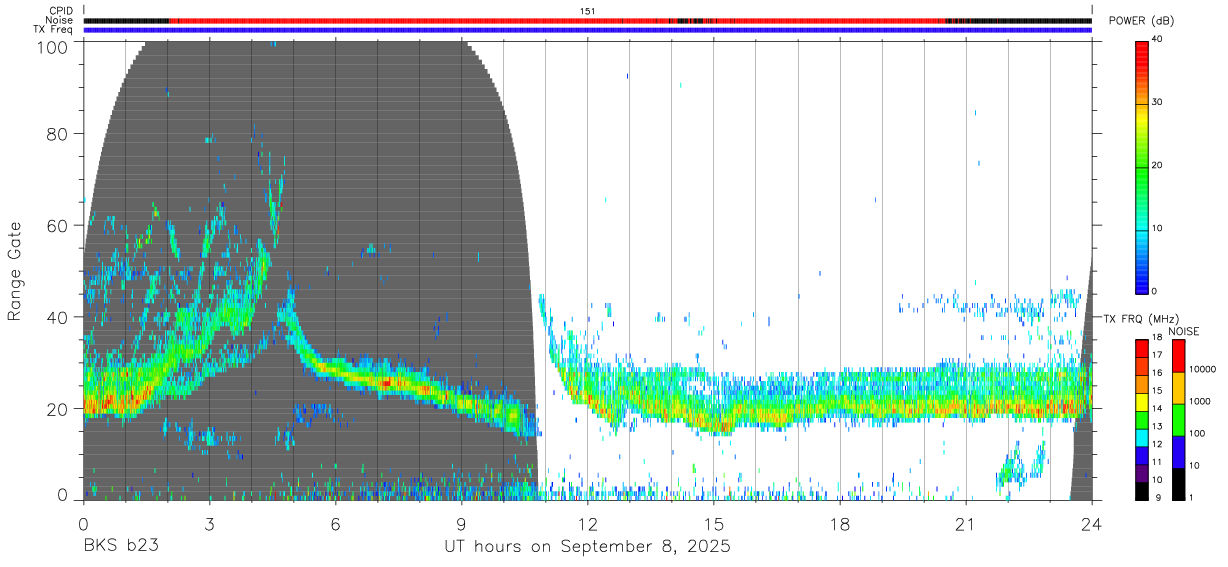The width and height of the screenshot is (1228, 567).
Task: Click the 100 tick on Range Gate axis
Action: [55, 47]
